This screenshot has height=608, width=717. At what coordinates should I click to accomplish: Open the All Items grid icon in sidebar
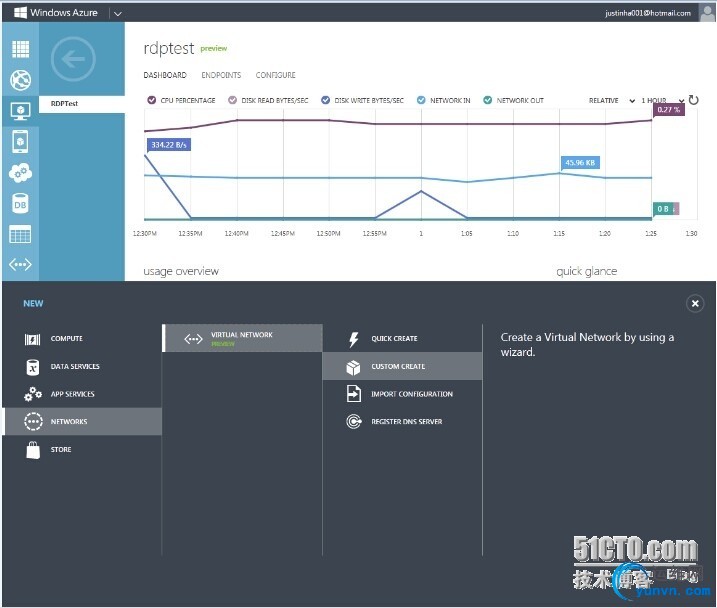20,49
